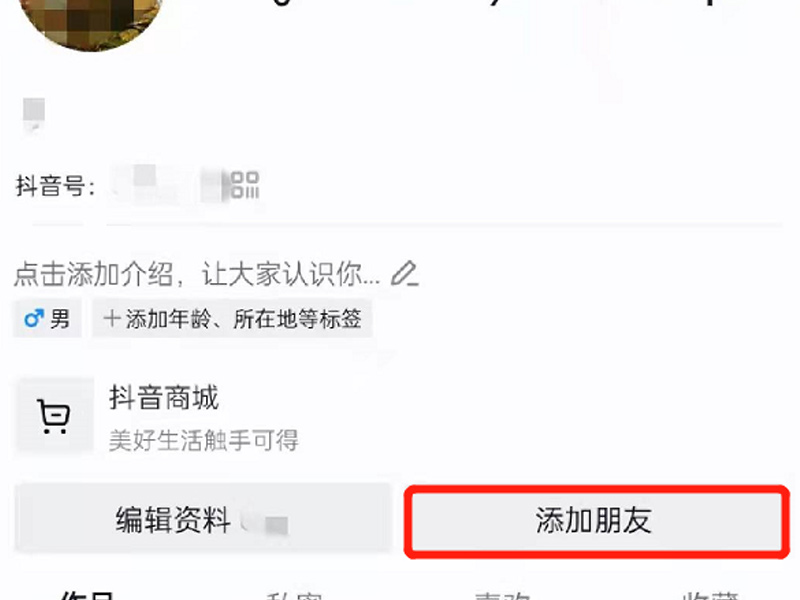The image size is (800, 600).
Task: Tap the blue male gender symbol
Action: coord(34,319)
